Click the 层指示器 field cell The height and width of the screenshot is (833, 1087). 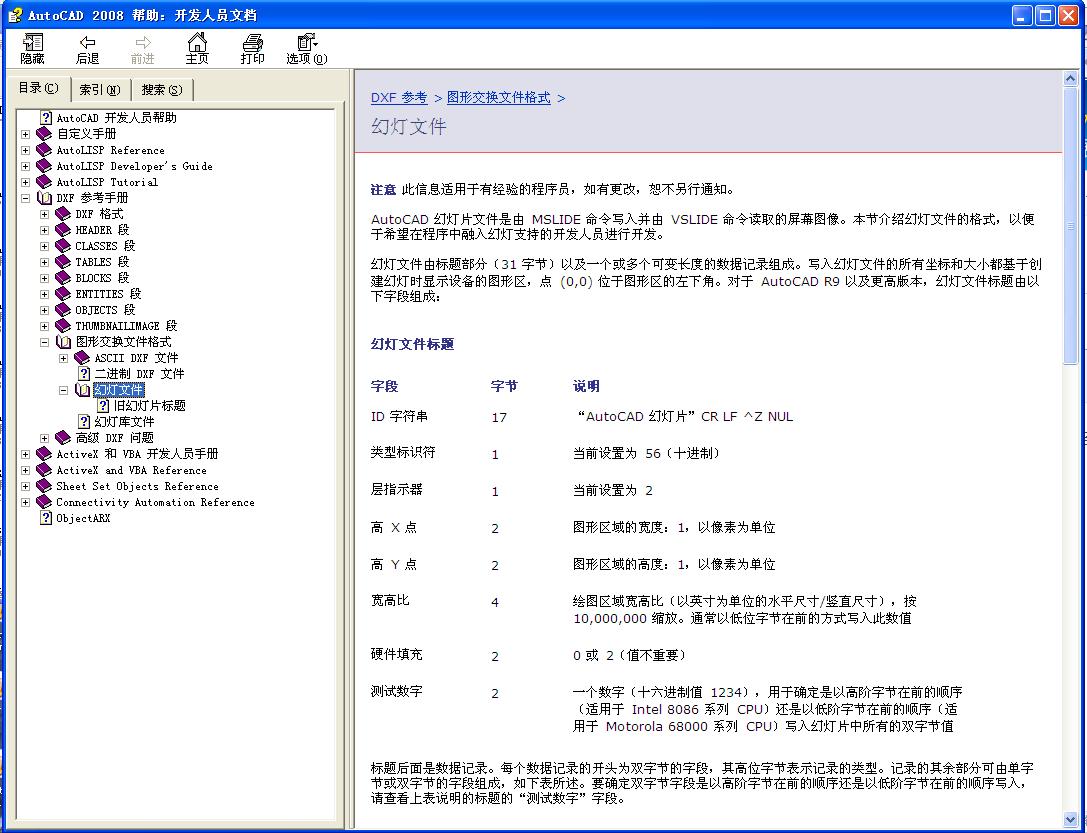(397, 489)
